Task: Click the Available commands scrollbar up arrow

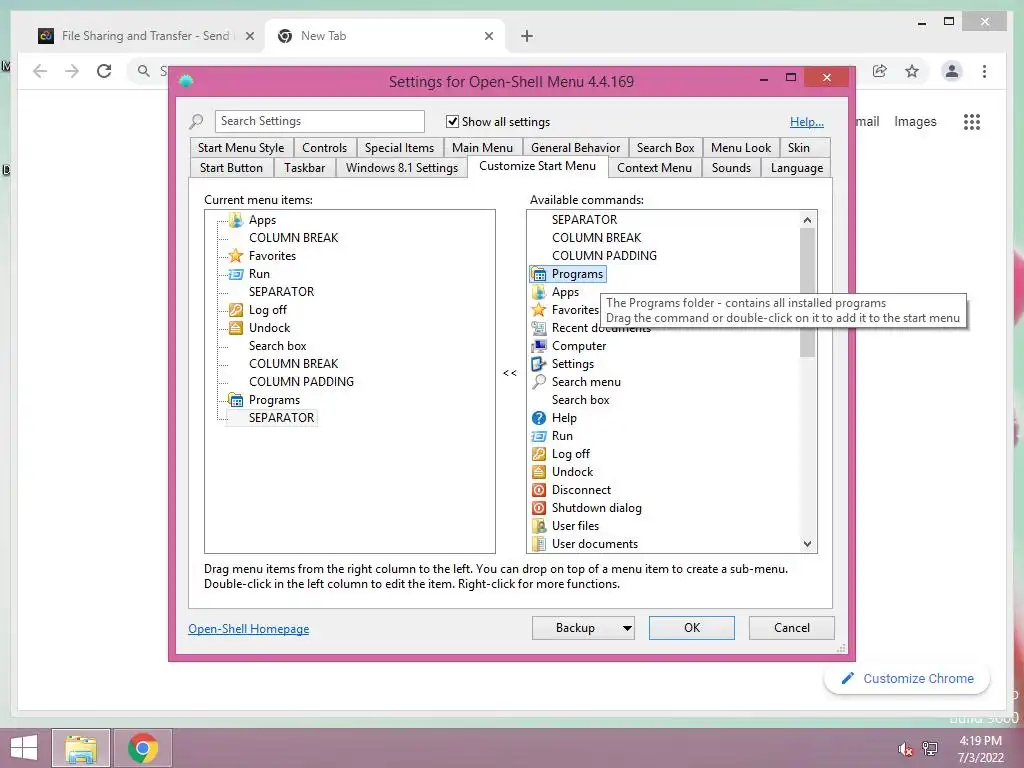Action: click(808, 220)
